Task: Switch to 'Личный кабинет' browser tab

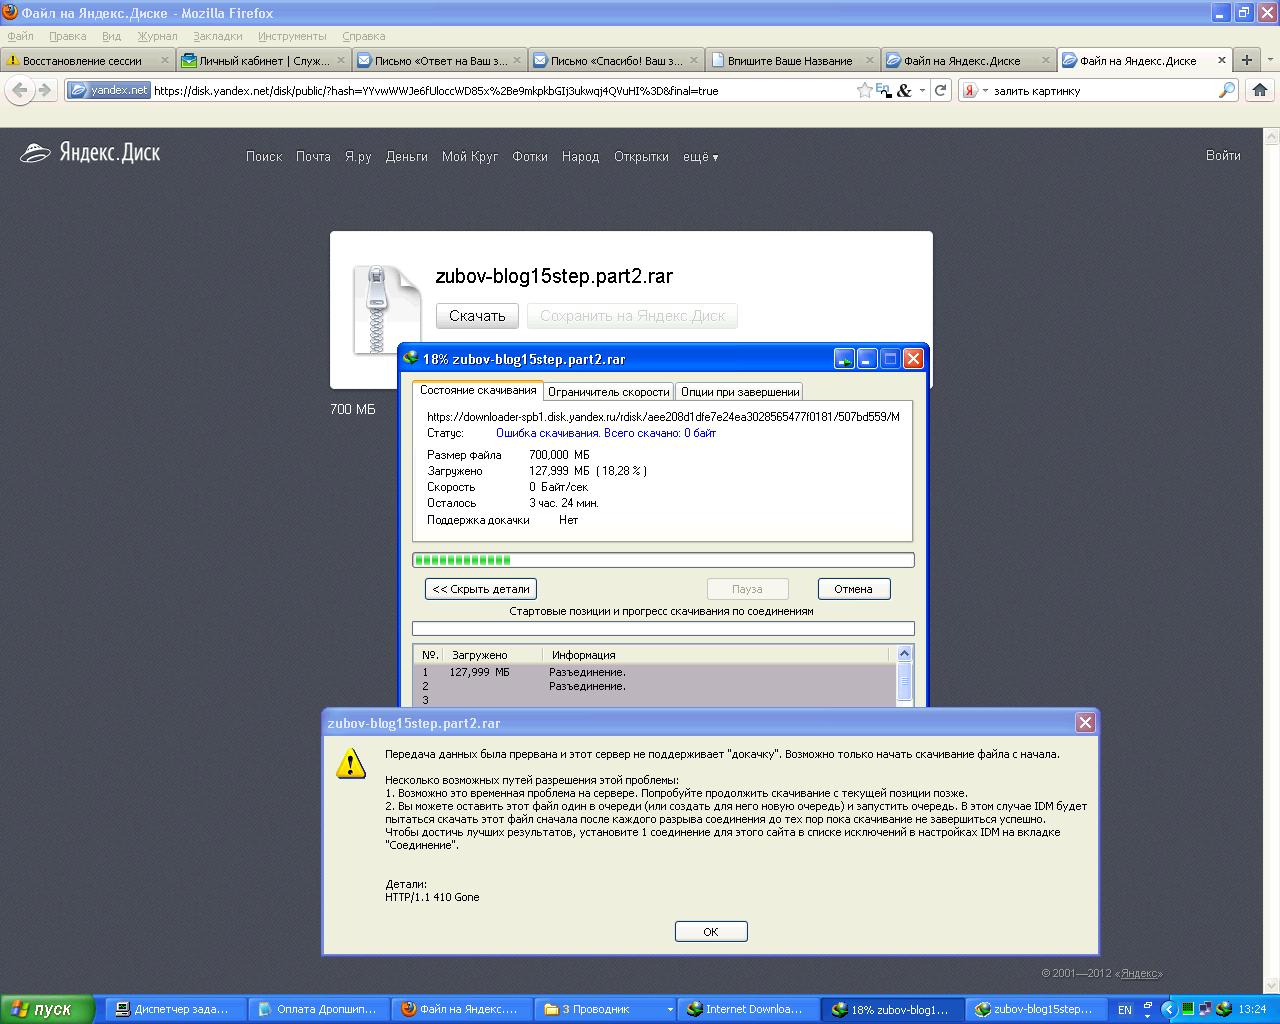Action: click(264, 60)
